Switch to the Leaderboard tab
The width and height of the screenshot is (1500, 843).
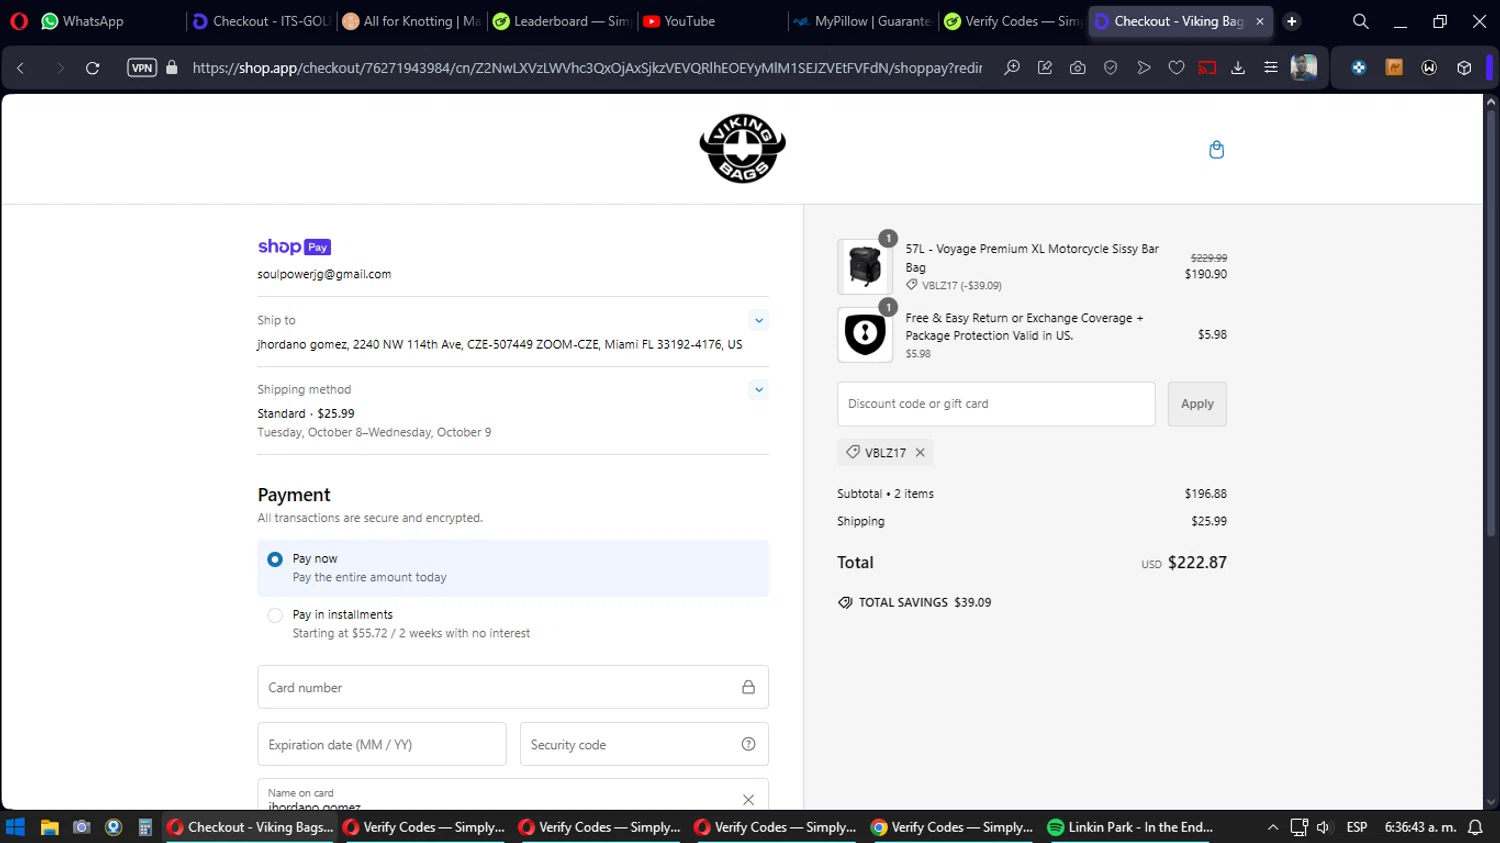pyautogui.click(x=561, y=21)
